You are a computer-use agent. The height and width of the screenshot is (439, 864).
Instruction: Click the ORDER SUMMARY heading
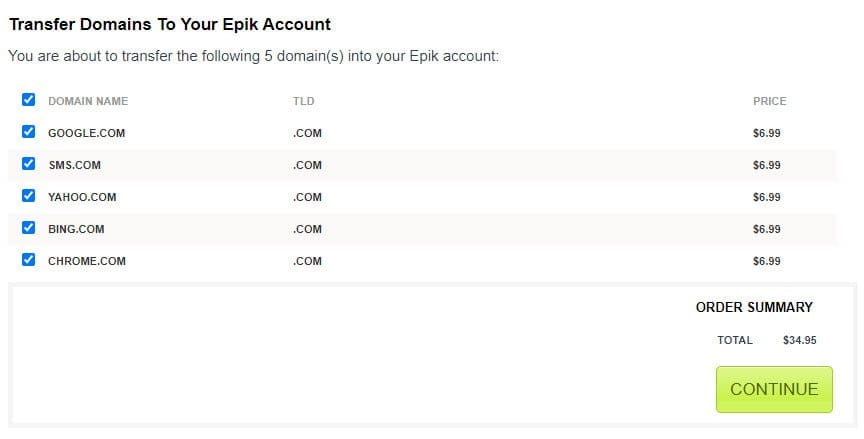point(754,307)
